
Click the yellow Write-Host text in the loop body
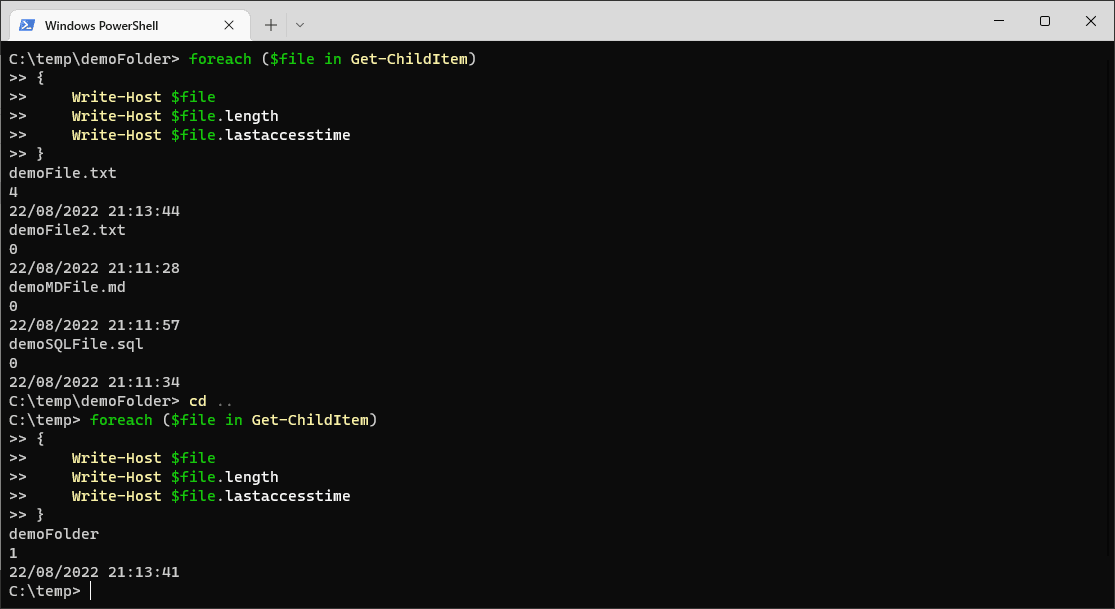click(116, 96)
